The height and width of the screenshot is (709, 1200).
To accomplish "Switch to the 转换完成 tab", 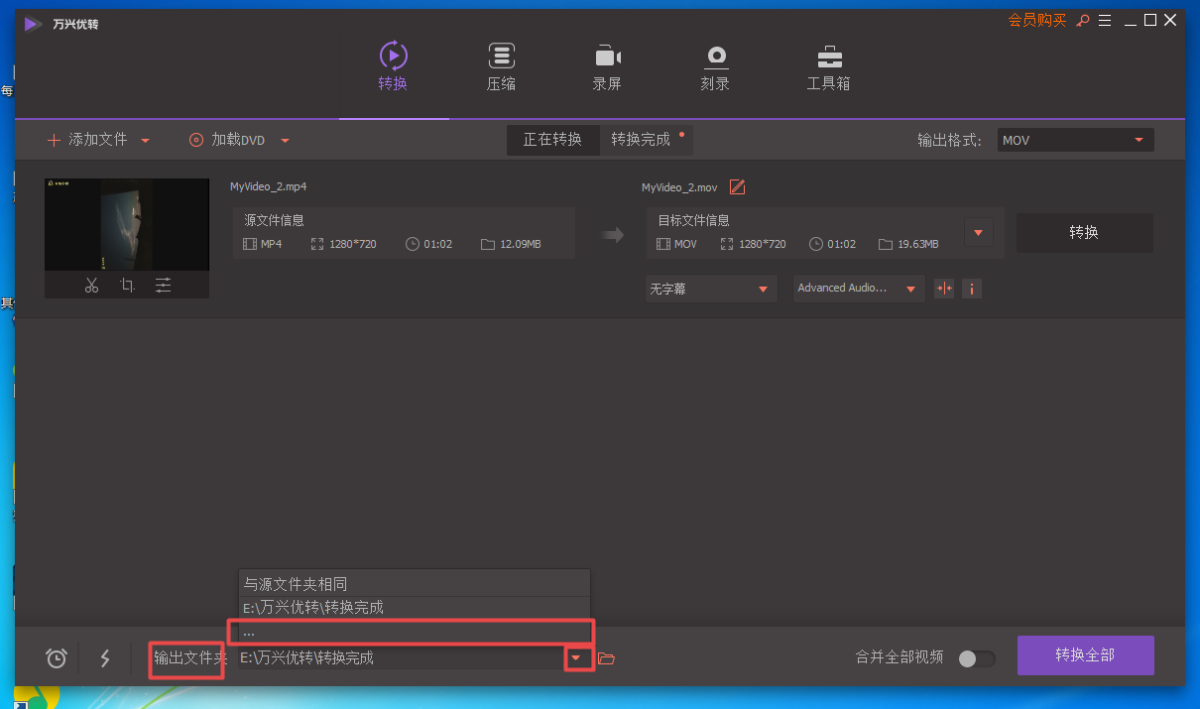I will tap(642, 140).
